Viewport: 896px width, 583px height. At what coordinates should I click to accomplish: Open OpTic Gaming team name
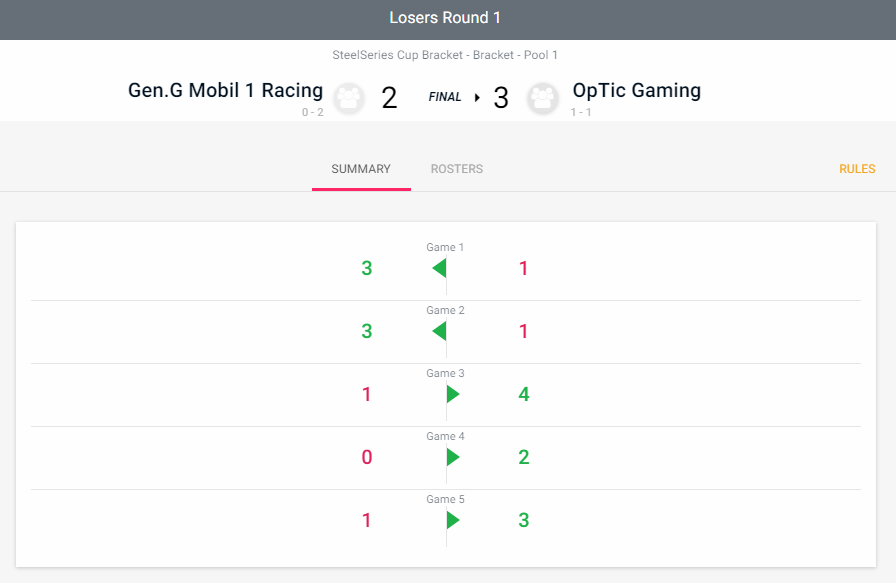tap(637, 90)
